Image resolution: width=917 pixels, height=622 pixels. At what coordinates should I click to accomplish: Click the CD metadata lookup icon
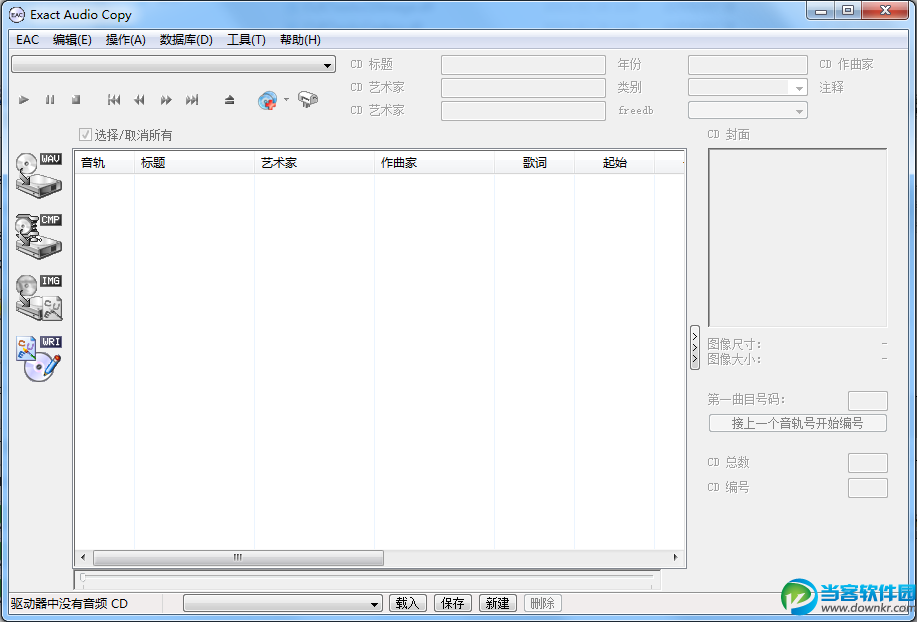click(268, 101)
